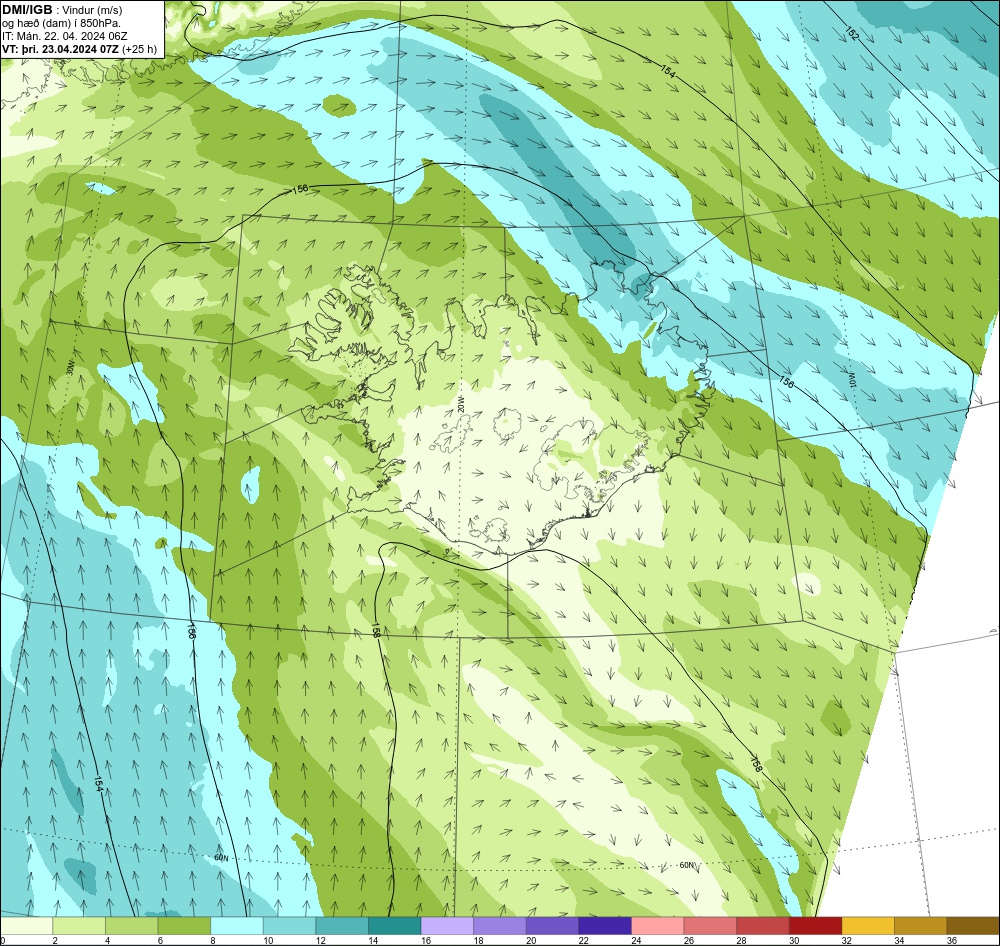Click the 8–10 m/s pale cyan swatch
The height and width of the screenshot is (946, 1000).
237,926
